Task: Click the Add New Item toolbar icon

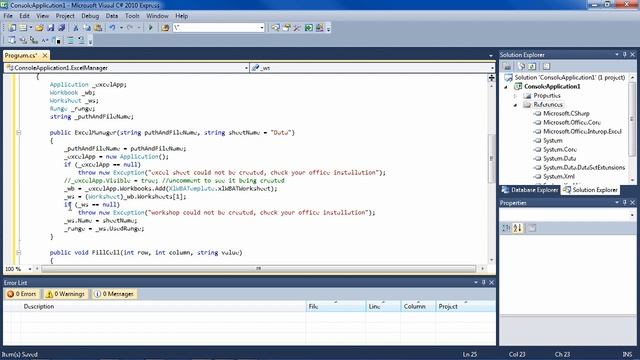Action: coord(23,28)
